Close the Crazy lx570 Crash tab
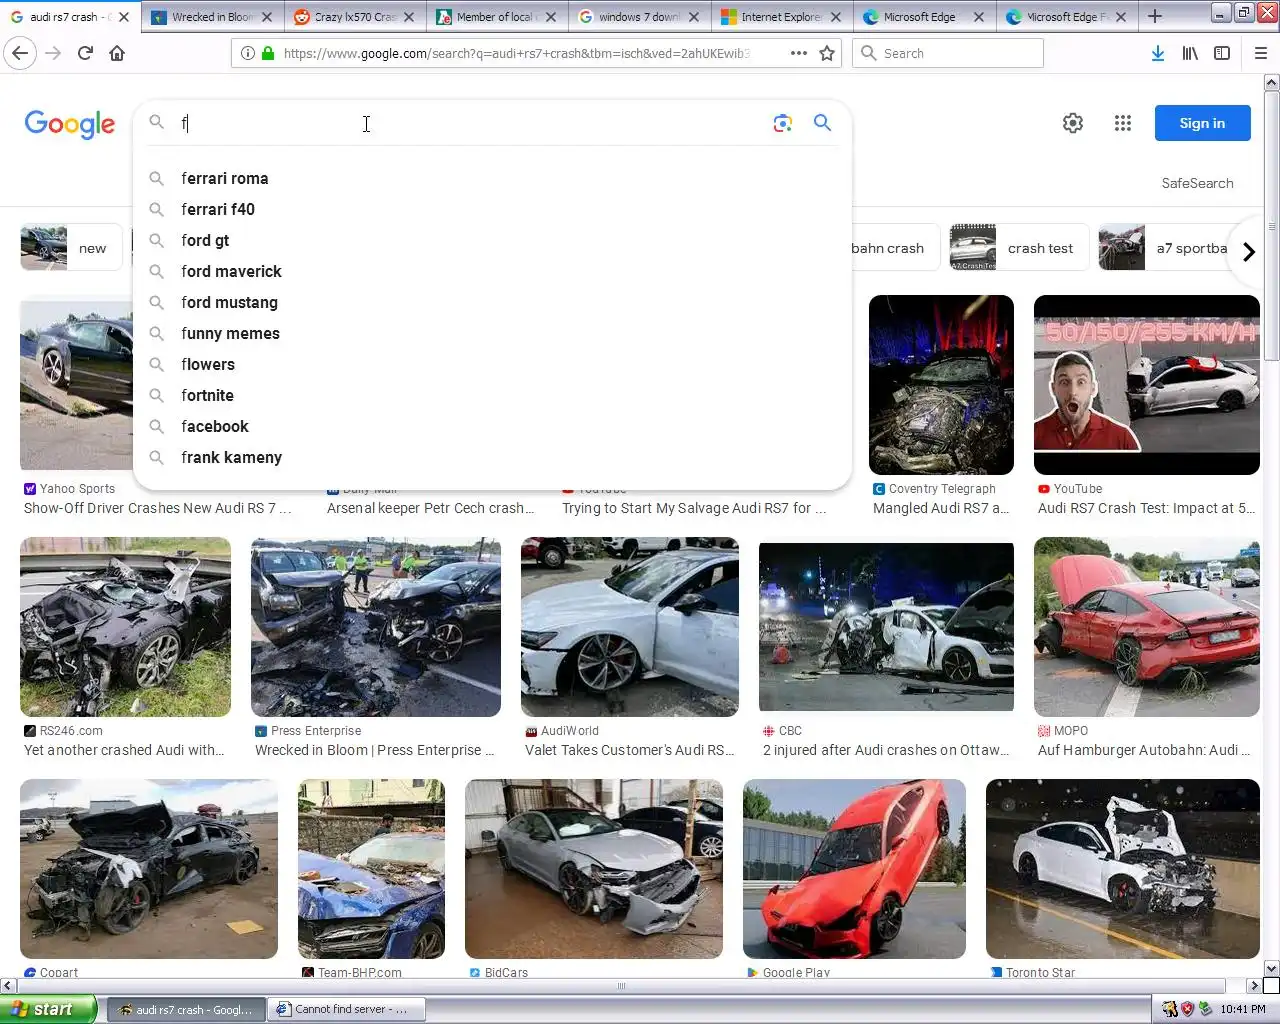The width and height of the screenshot is (1280, 1024). tap(408, 17)
